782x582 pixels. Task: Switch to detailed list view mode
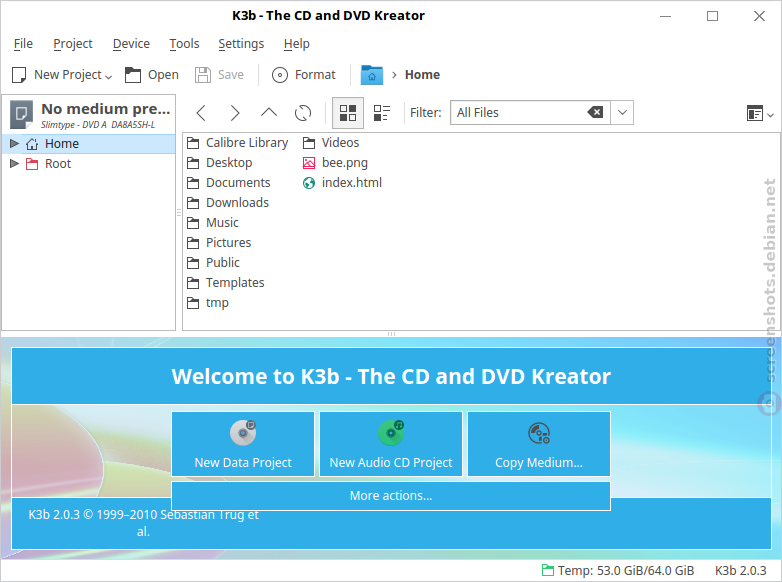tap(382, 113)
